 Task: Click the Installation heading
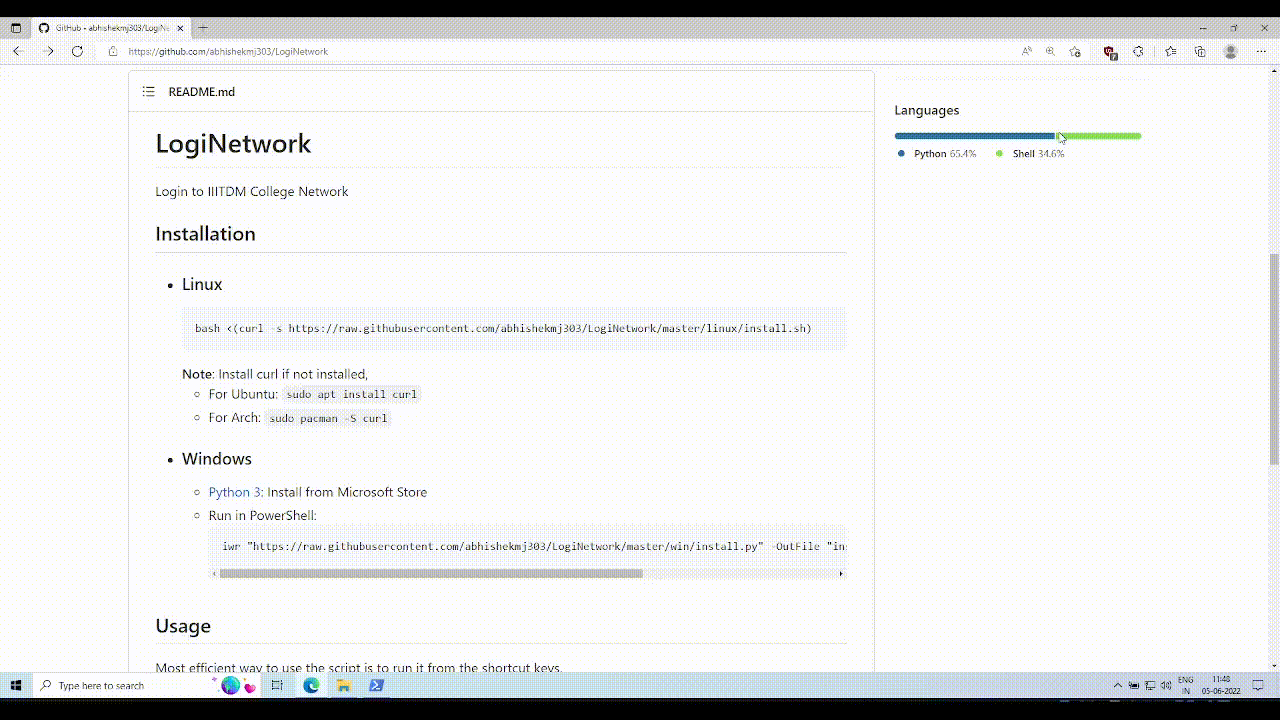(x=205, y=233)
